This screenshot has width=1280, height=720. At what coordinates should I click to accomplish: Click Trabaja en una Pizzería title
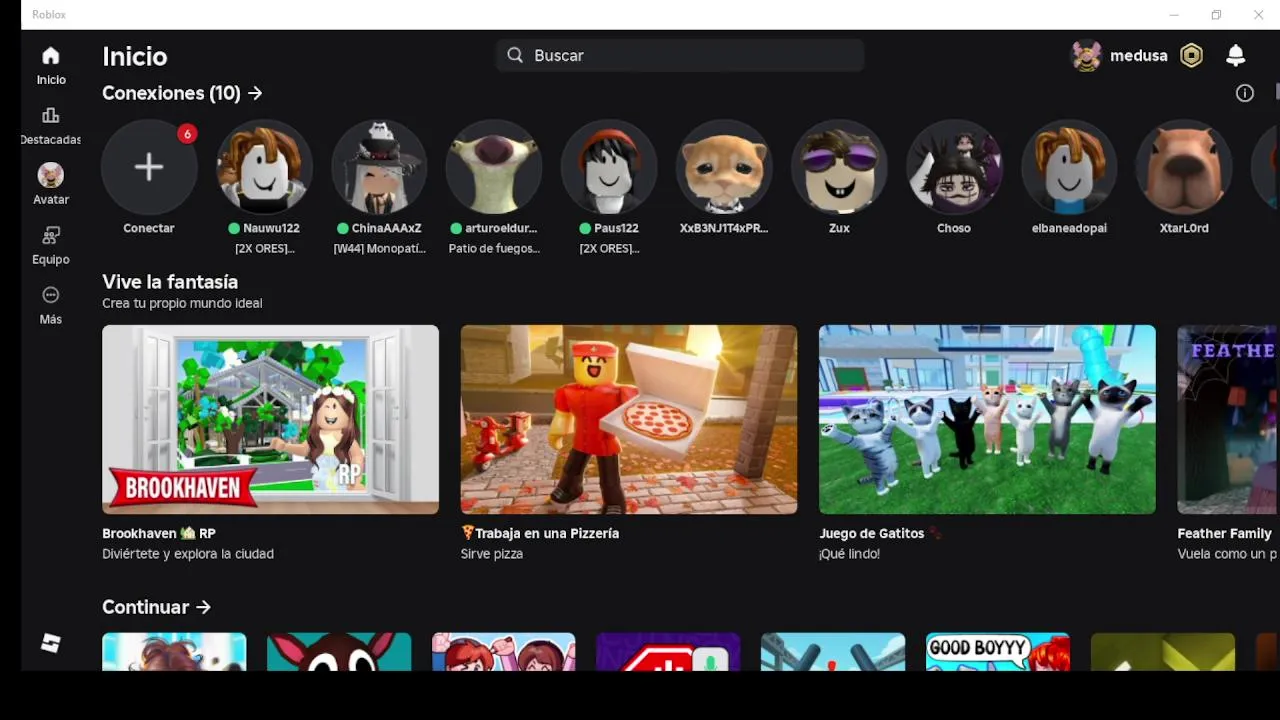click(540, 533)
